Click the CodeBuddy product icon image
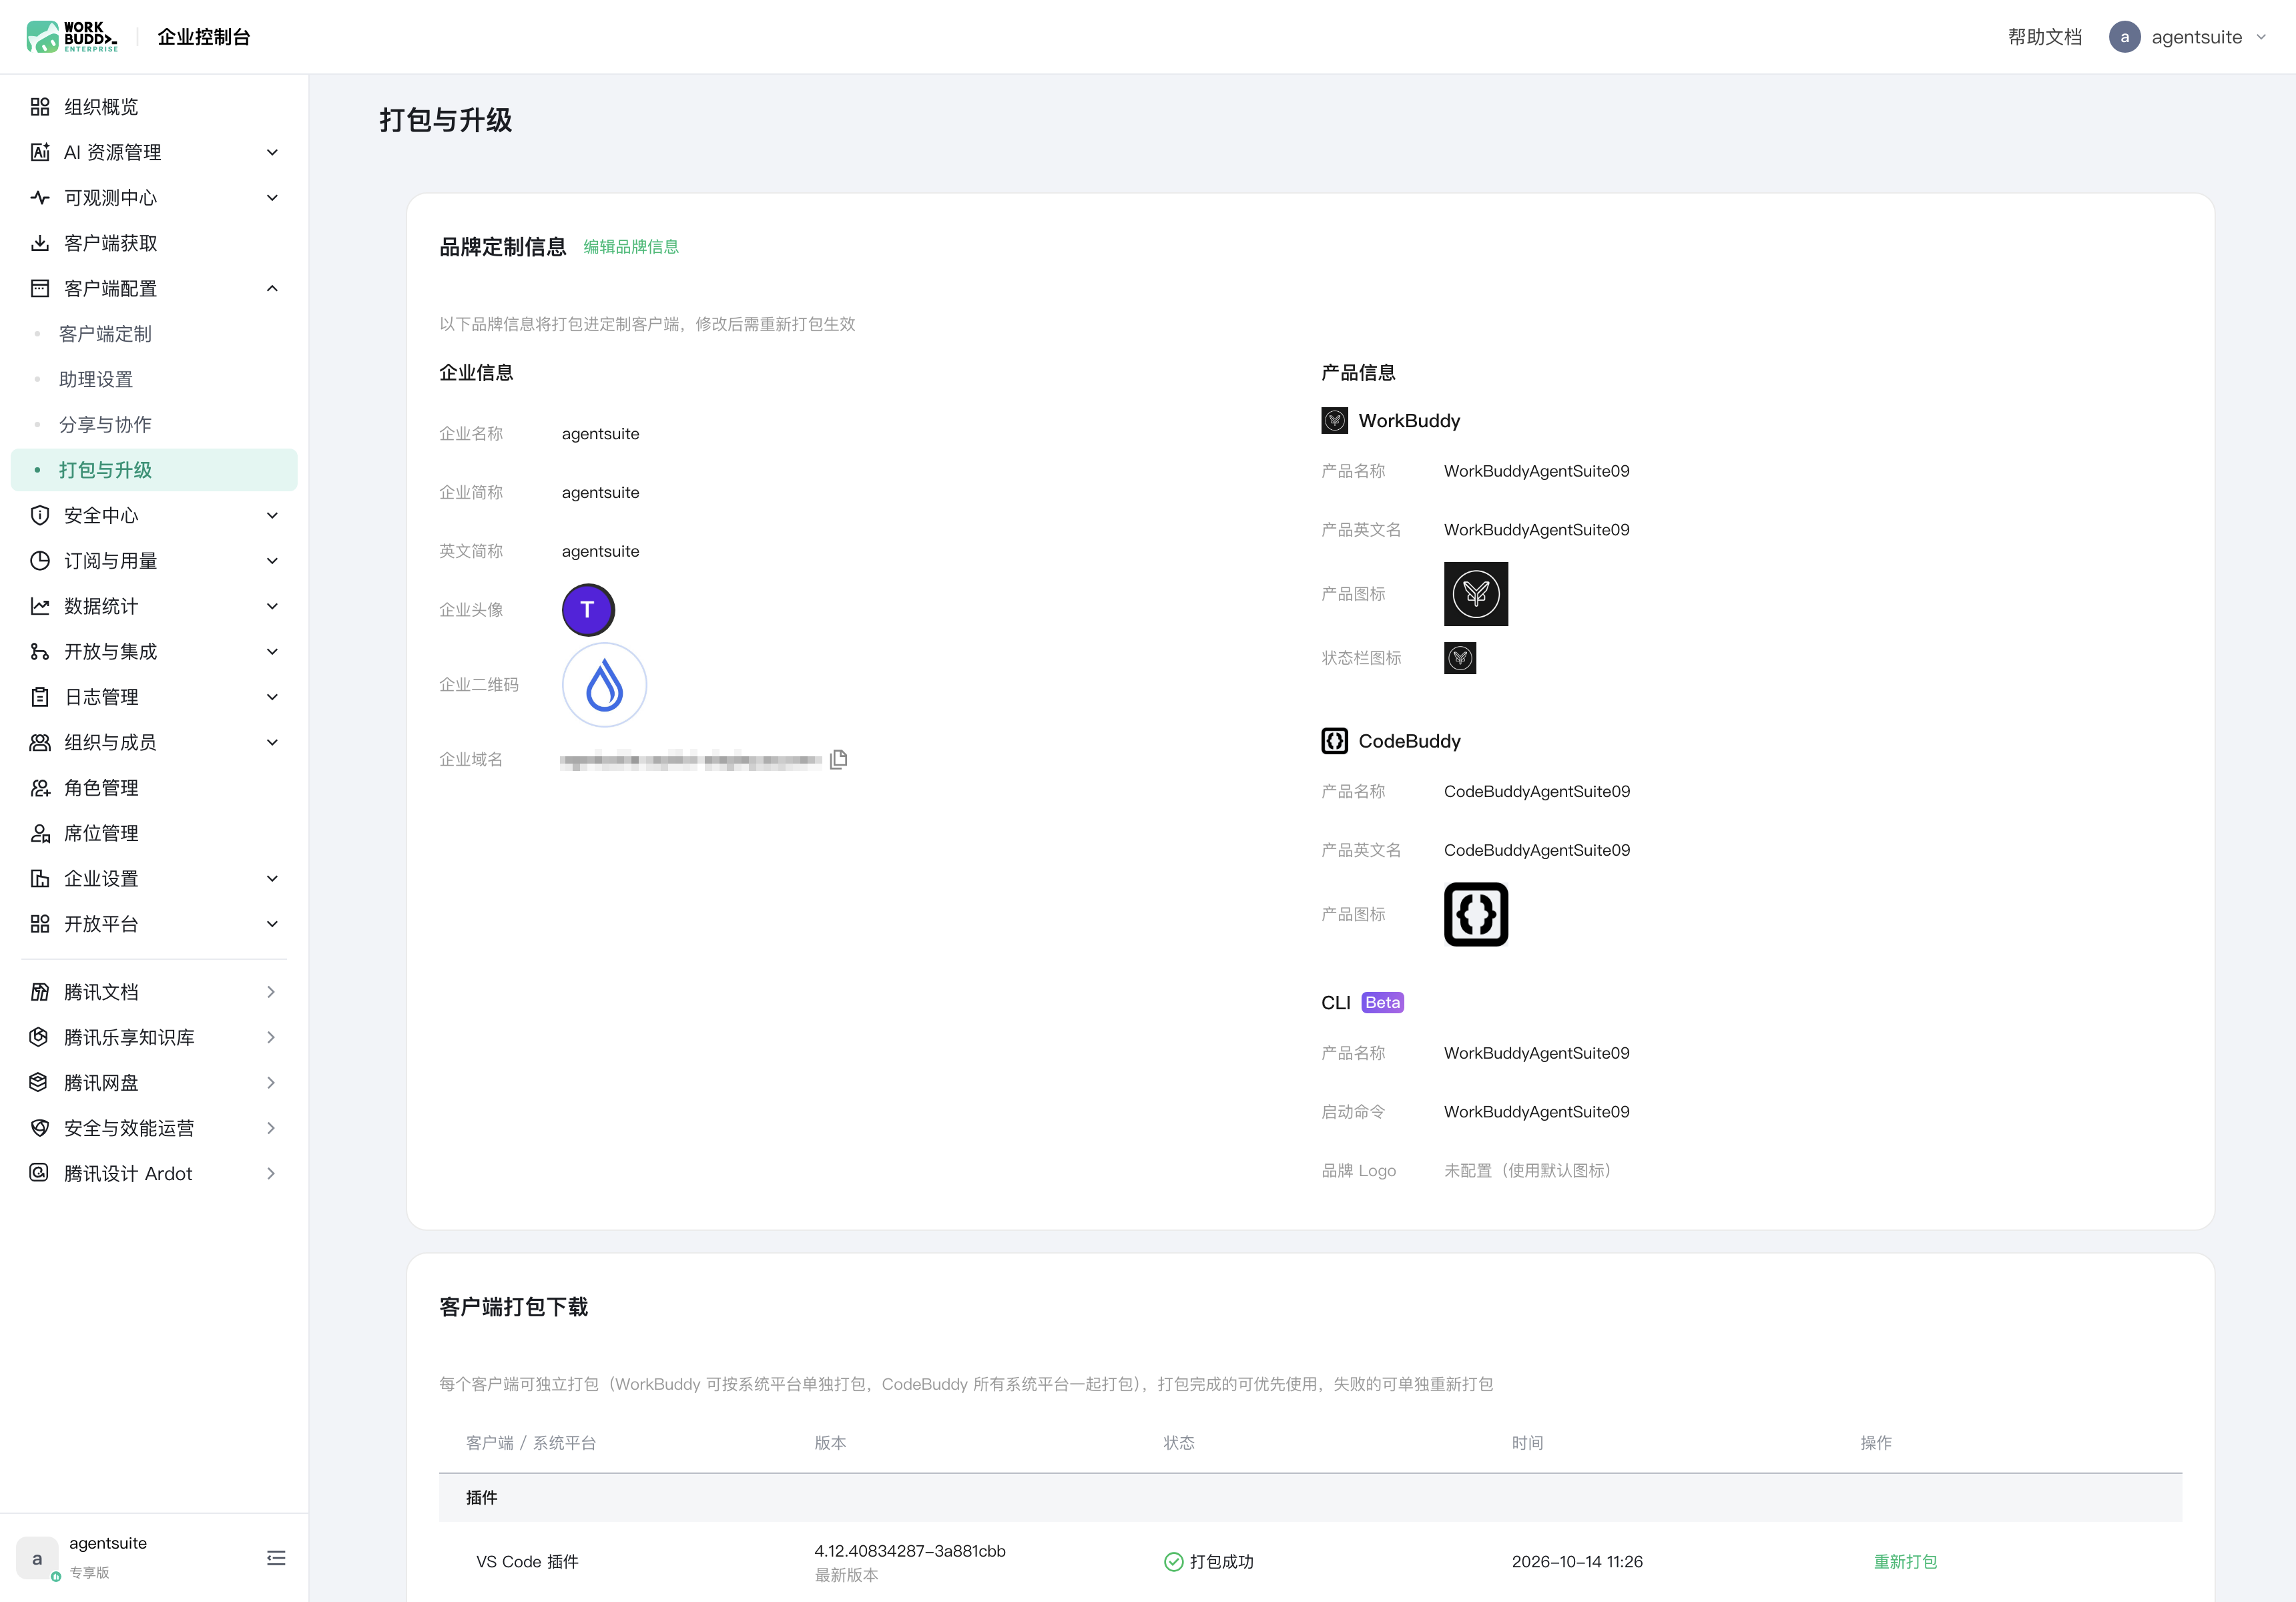This screenshot has height=1602, width=2296. [x=1476, y=914]
